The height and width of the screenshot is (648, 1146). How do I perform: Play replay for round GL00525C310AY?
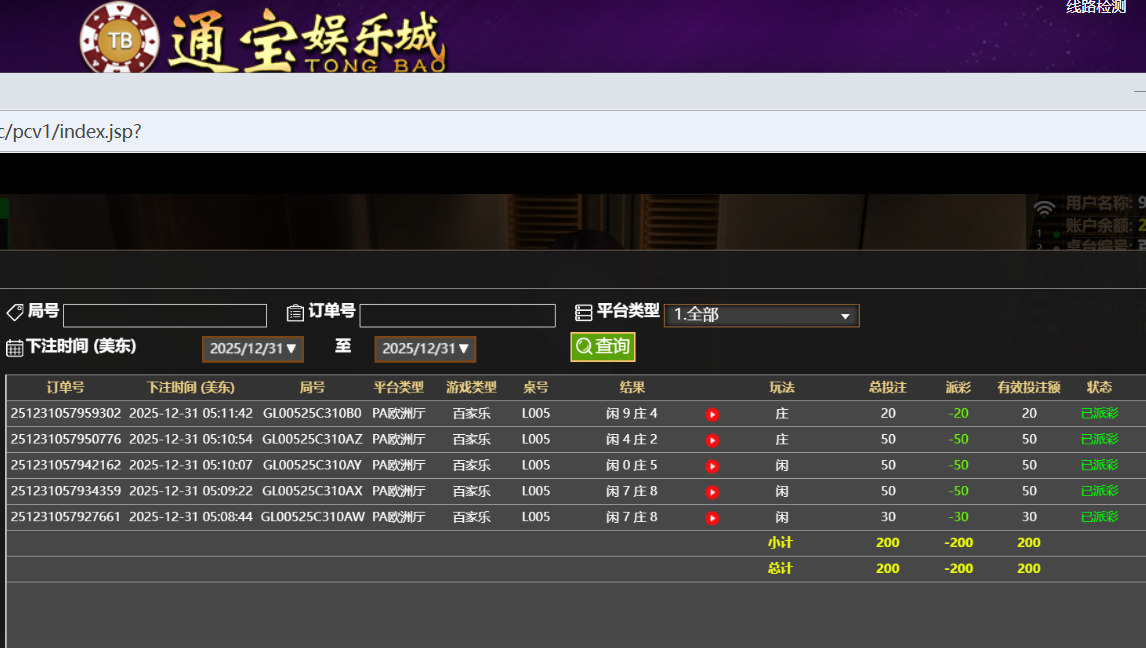(x=712, y=466)
